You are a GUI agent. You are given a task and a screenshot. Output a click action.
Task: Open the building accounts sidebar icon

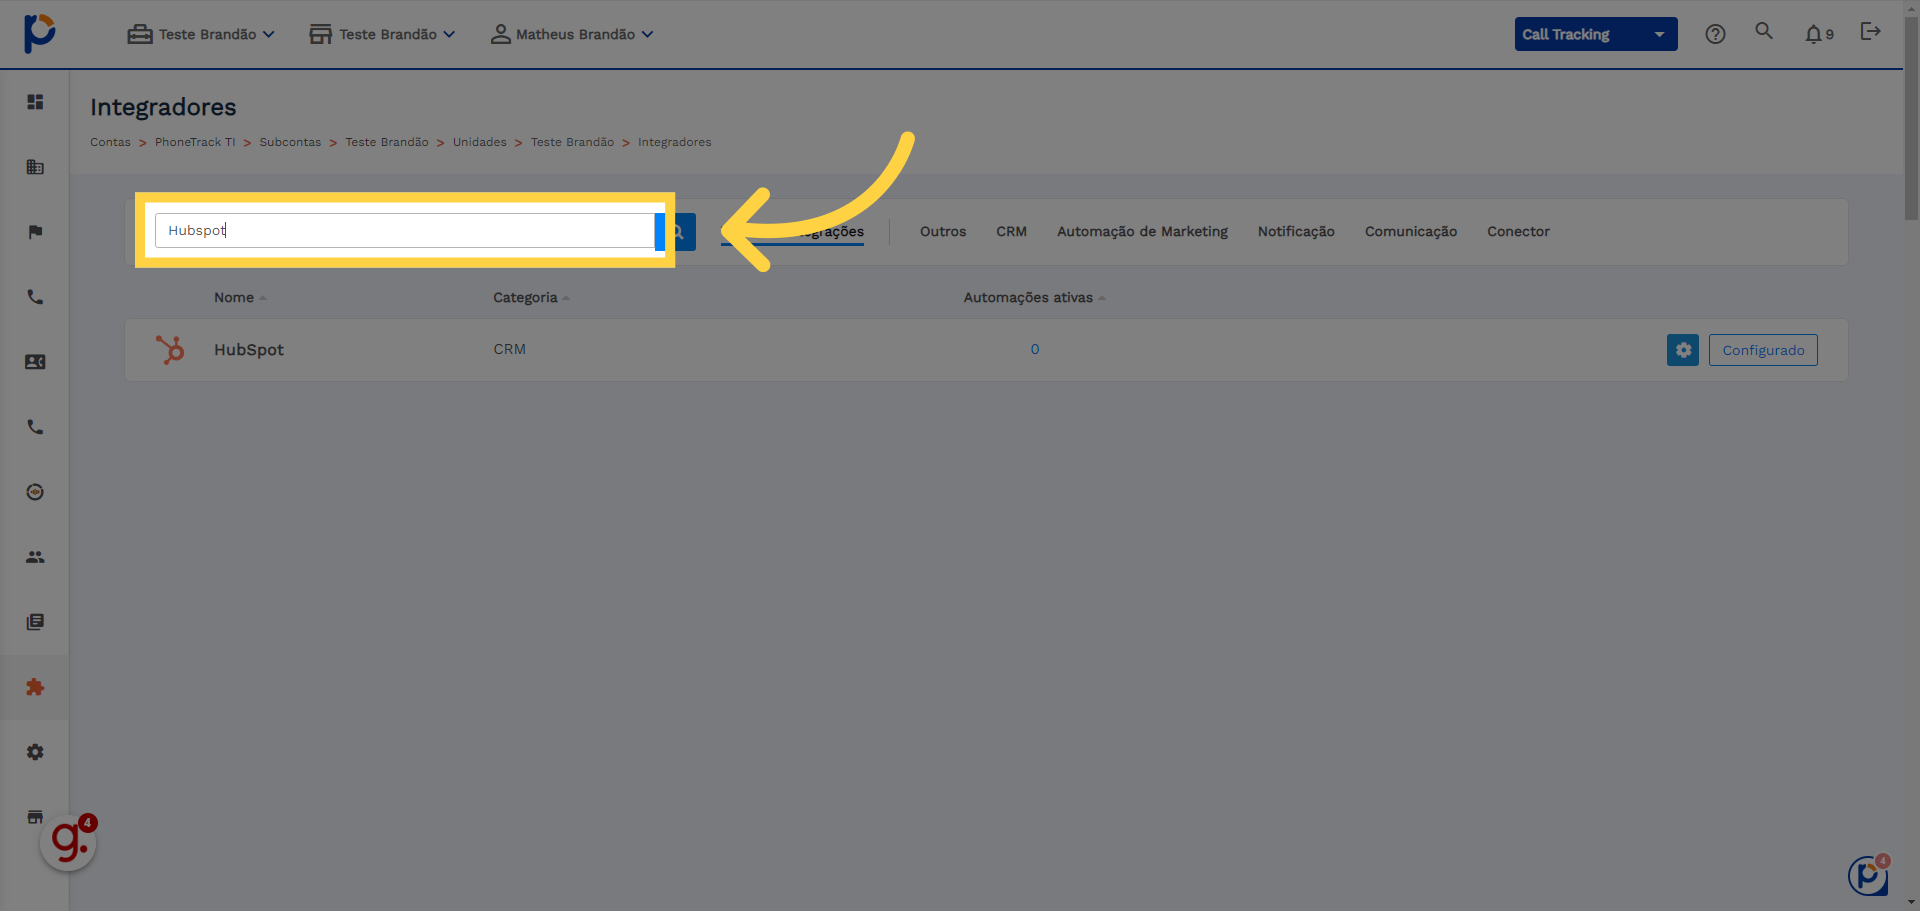pos(35,167)
